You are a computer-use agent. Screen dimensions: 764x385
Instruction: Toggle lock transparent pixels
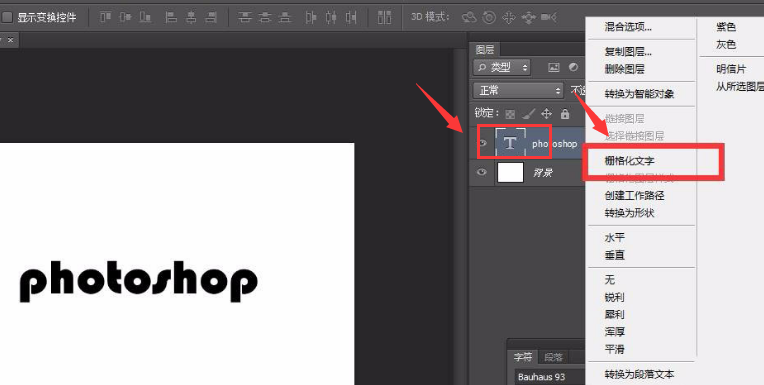tap(510, 115)
